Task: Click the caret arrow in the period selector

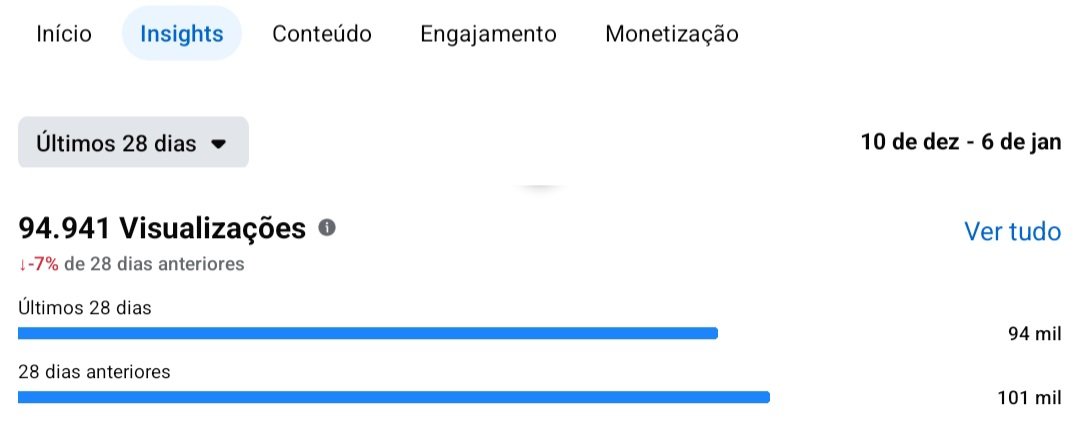Action: 219,143
